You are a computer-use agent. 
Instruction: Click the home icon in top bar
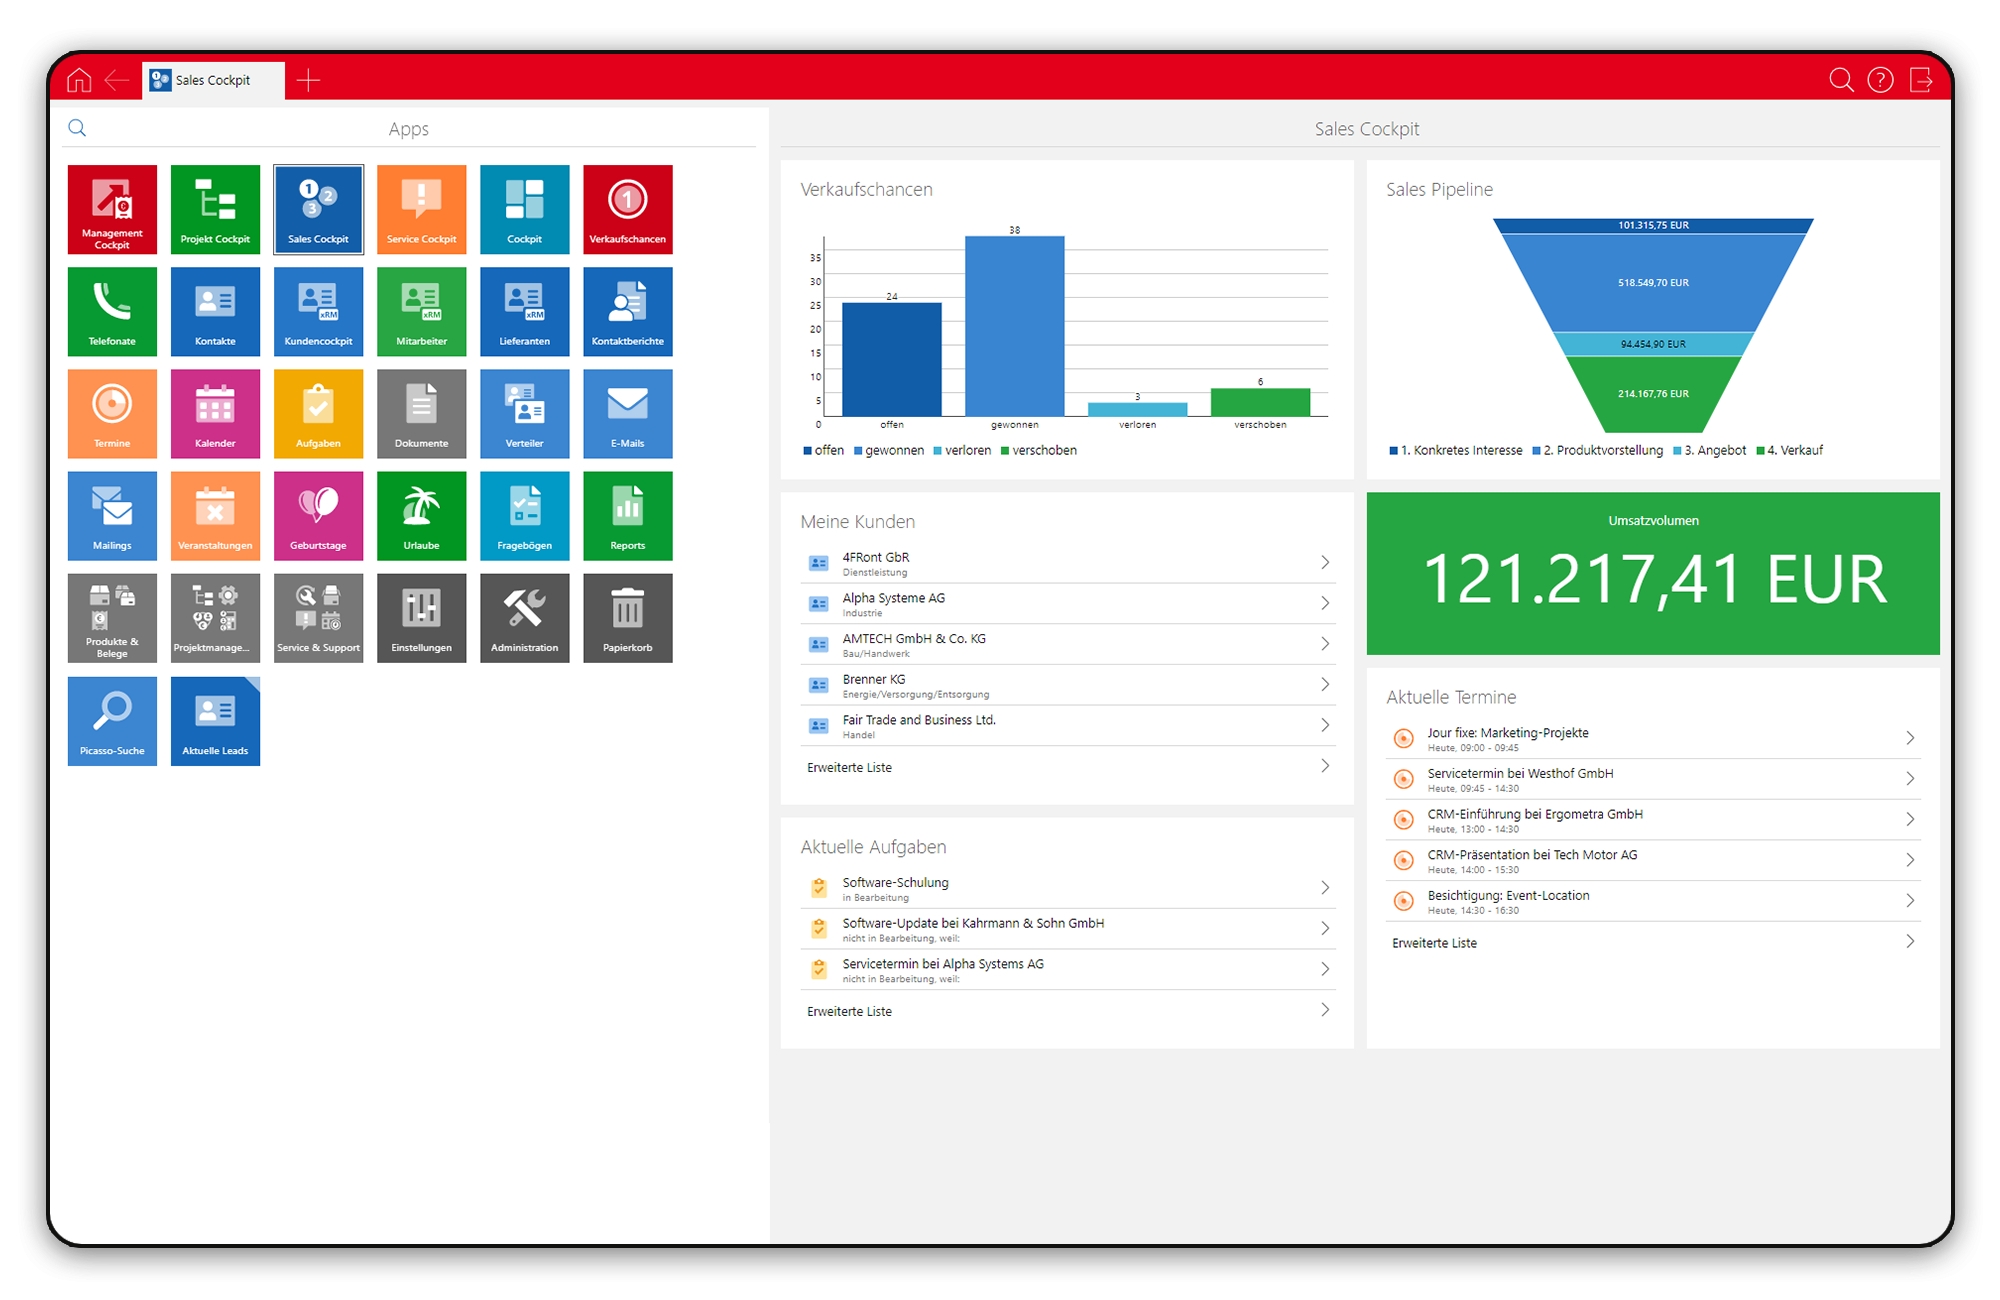coord(79,80)
